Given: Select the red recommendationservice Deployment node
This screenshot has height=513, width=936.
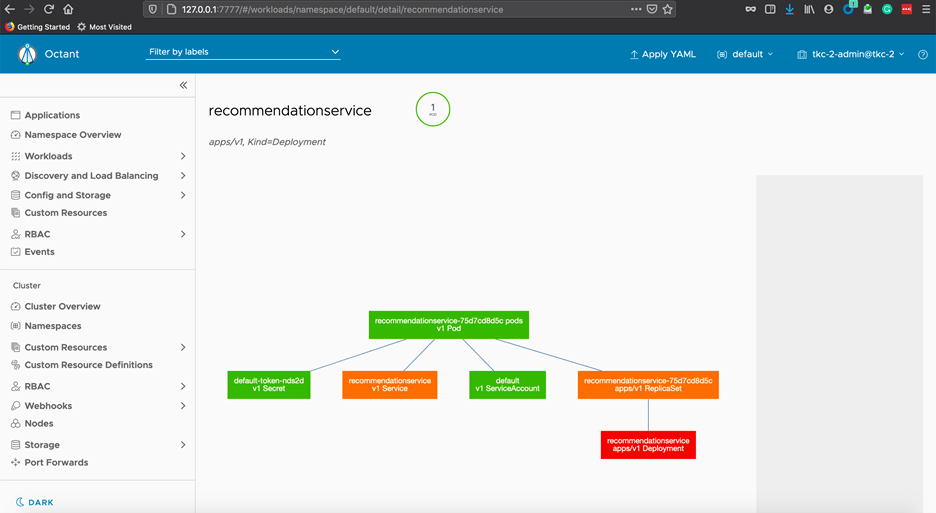Looking at the screenshot, I should coord(648,445).
